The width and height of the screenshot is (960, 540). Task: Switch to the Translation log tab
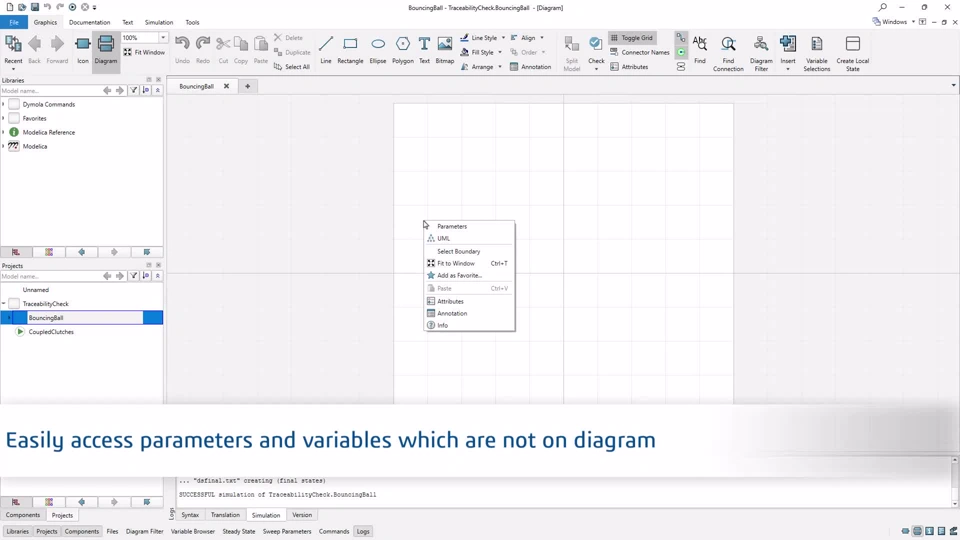(225, 515)
